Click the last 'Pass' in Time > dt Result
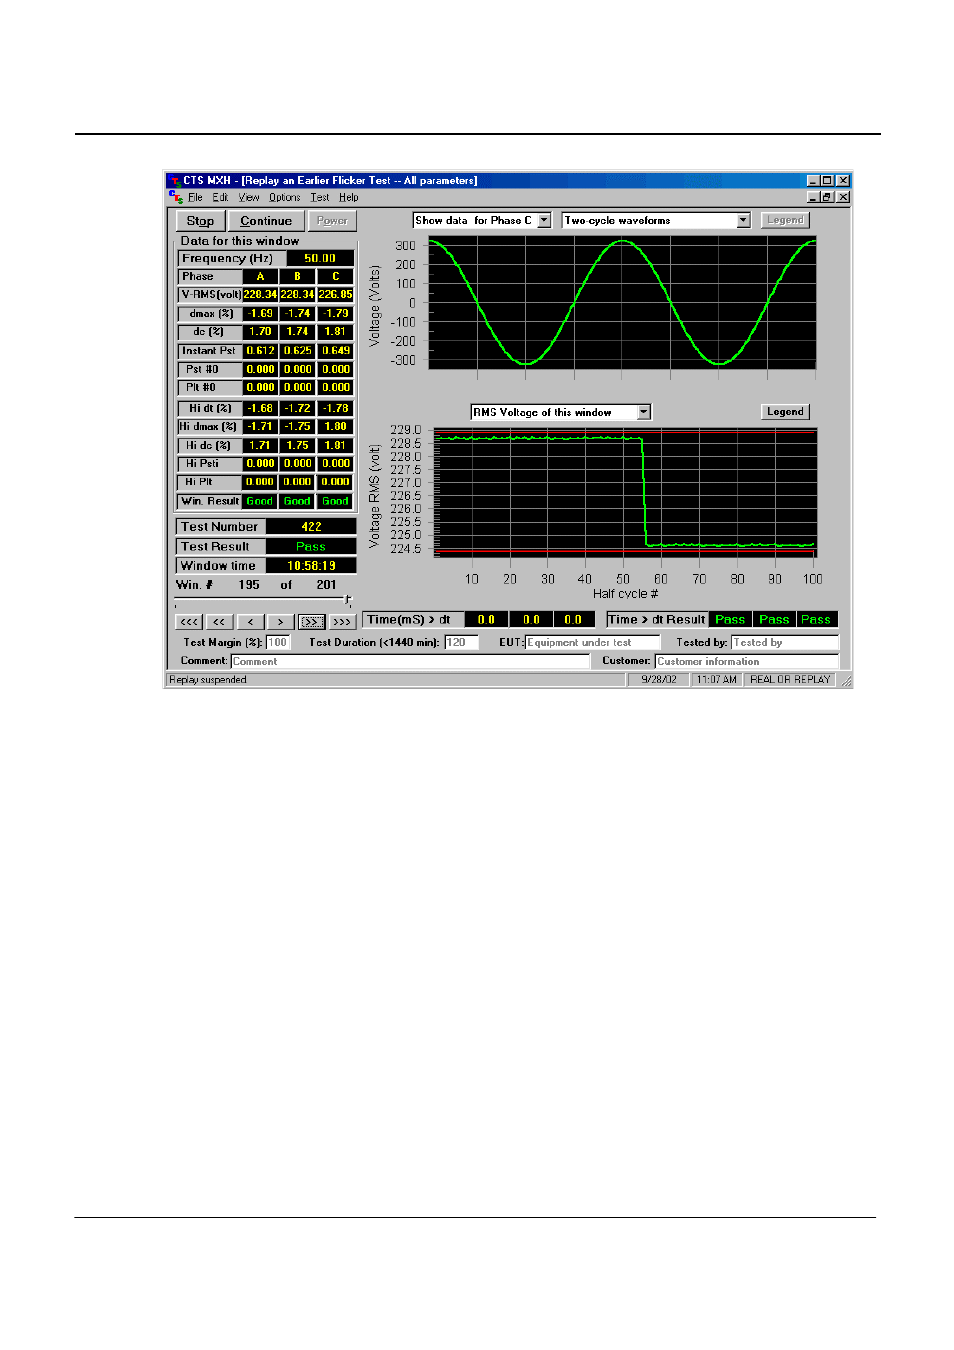 (817, 620)
